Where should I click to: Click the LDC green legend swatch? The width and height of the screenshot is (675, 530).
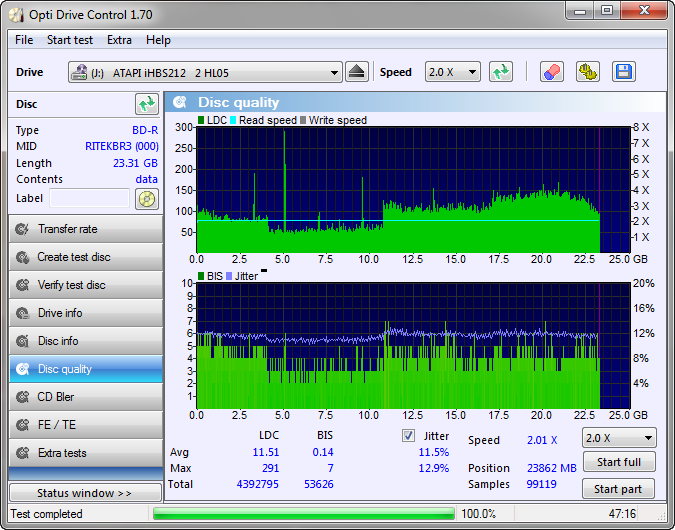tap(201, 120)
